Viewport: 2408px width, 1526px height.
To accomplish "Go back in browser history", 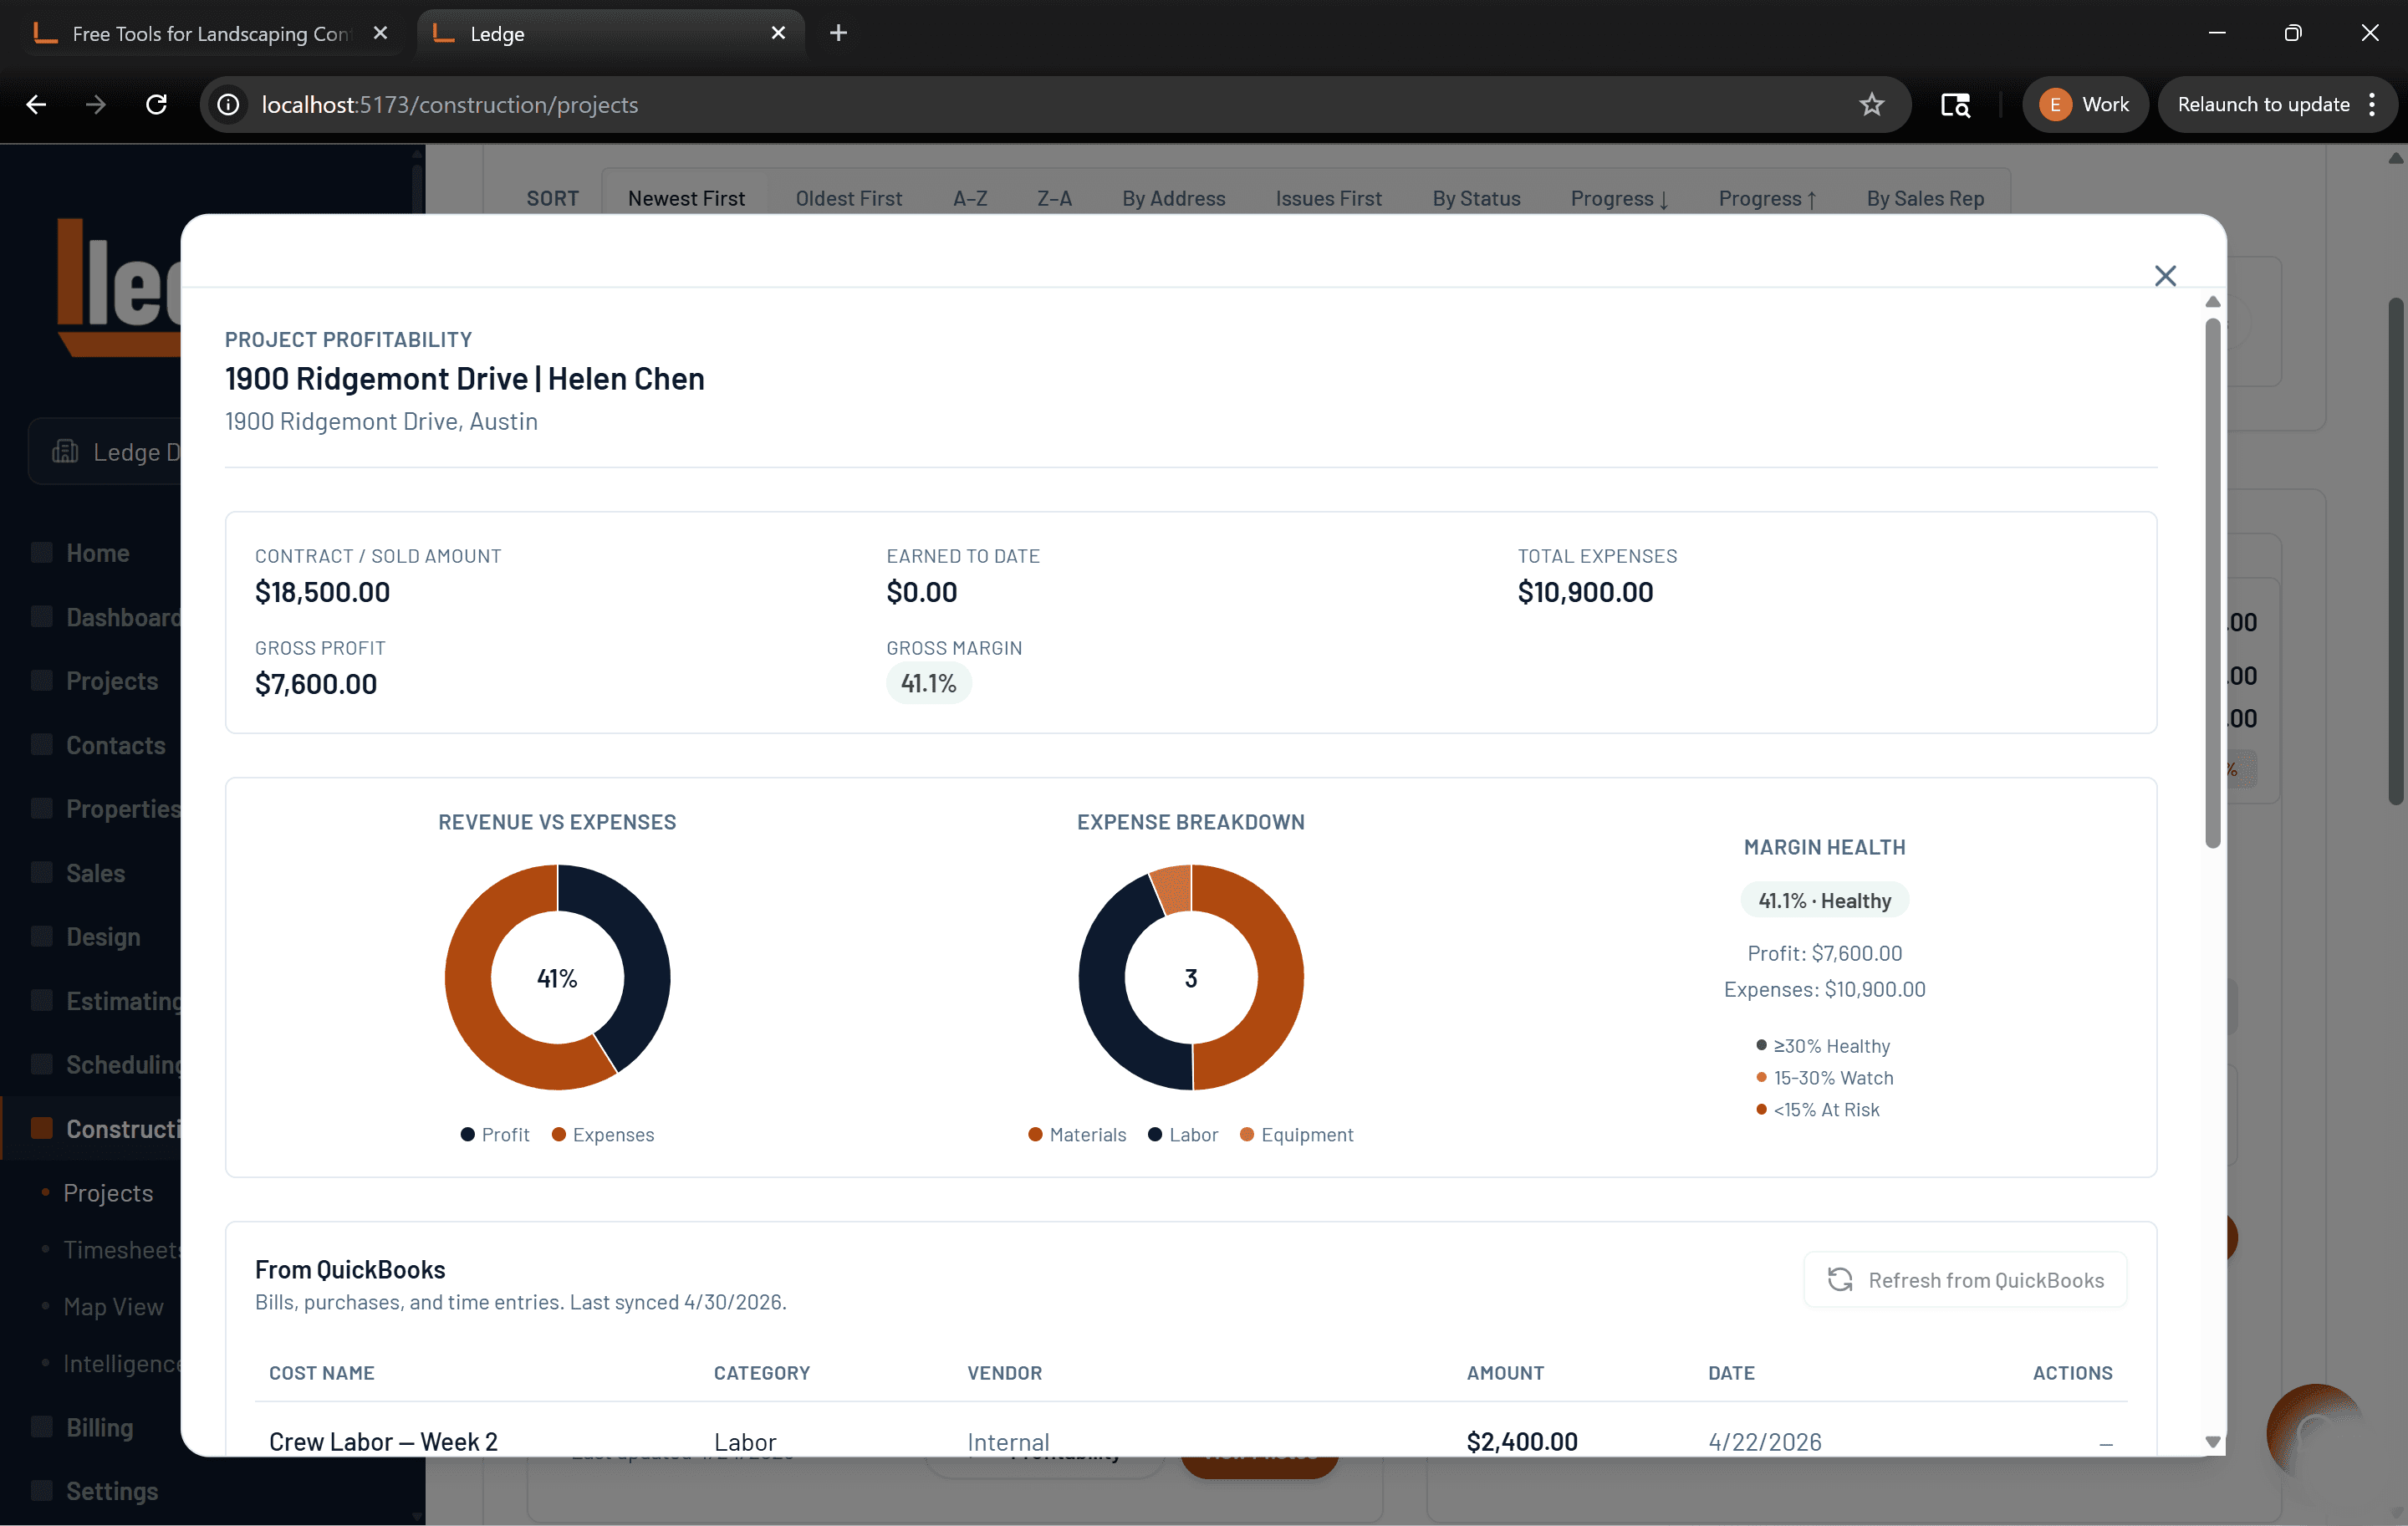I will click(36, 104).
